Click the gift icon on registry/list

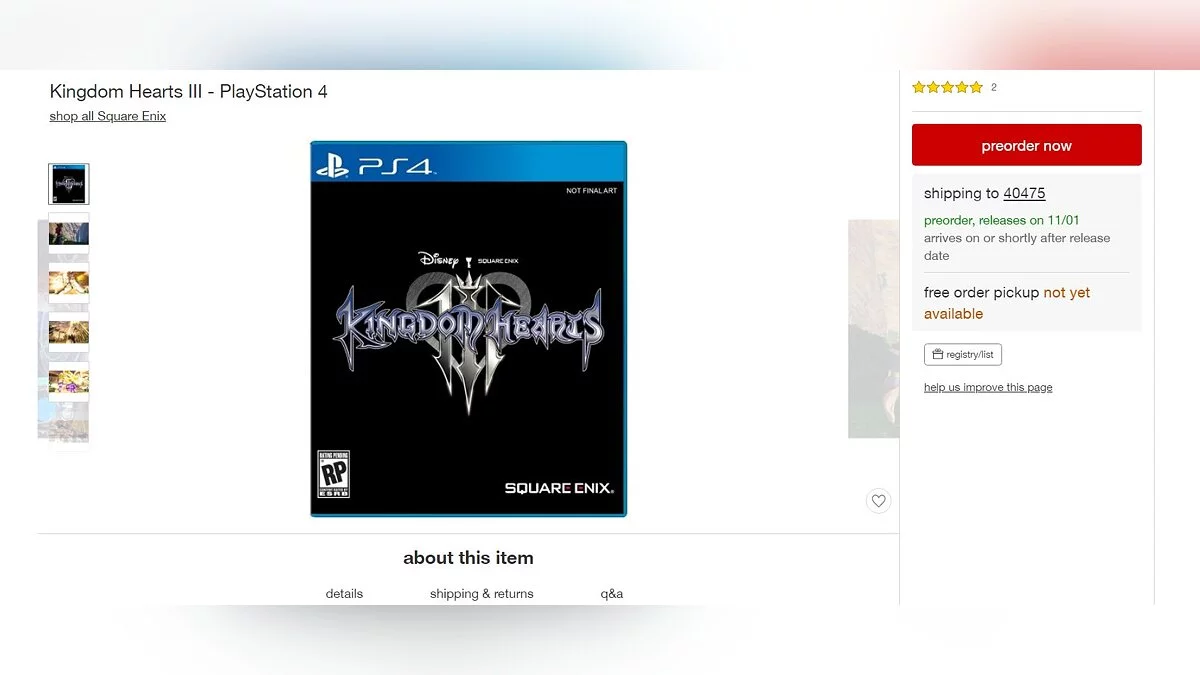click(938, 354)
